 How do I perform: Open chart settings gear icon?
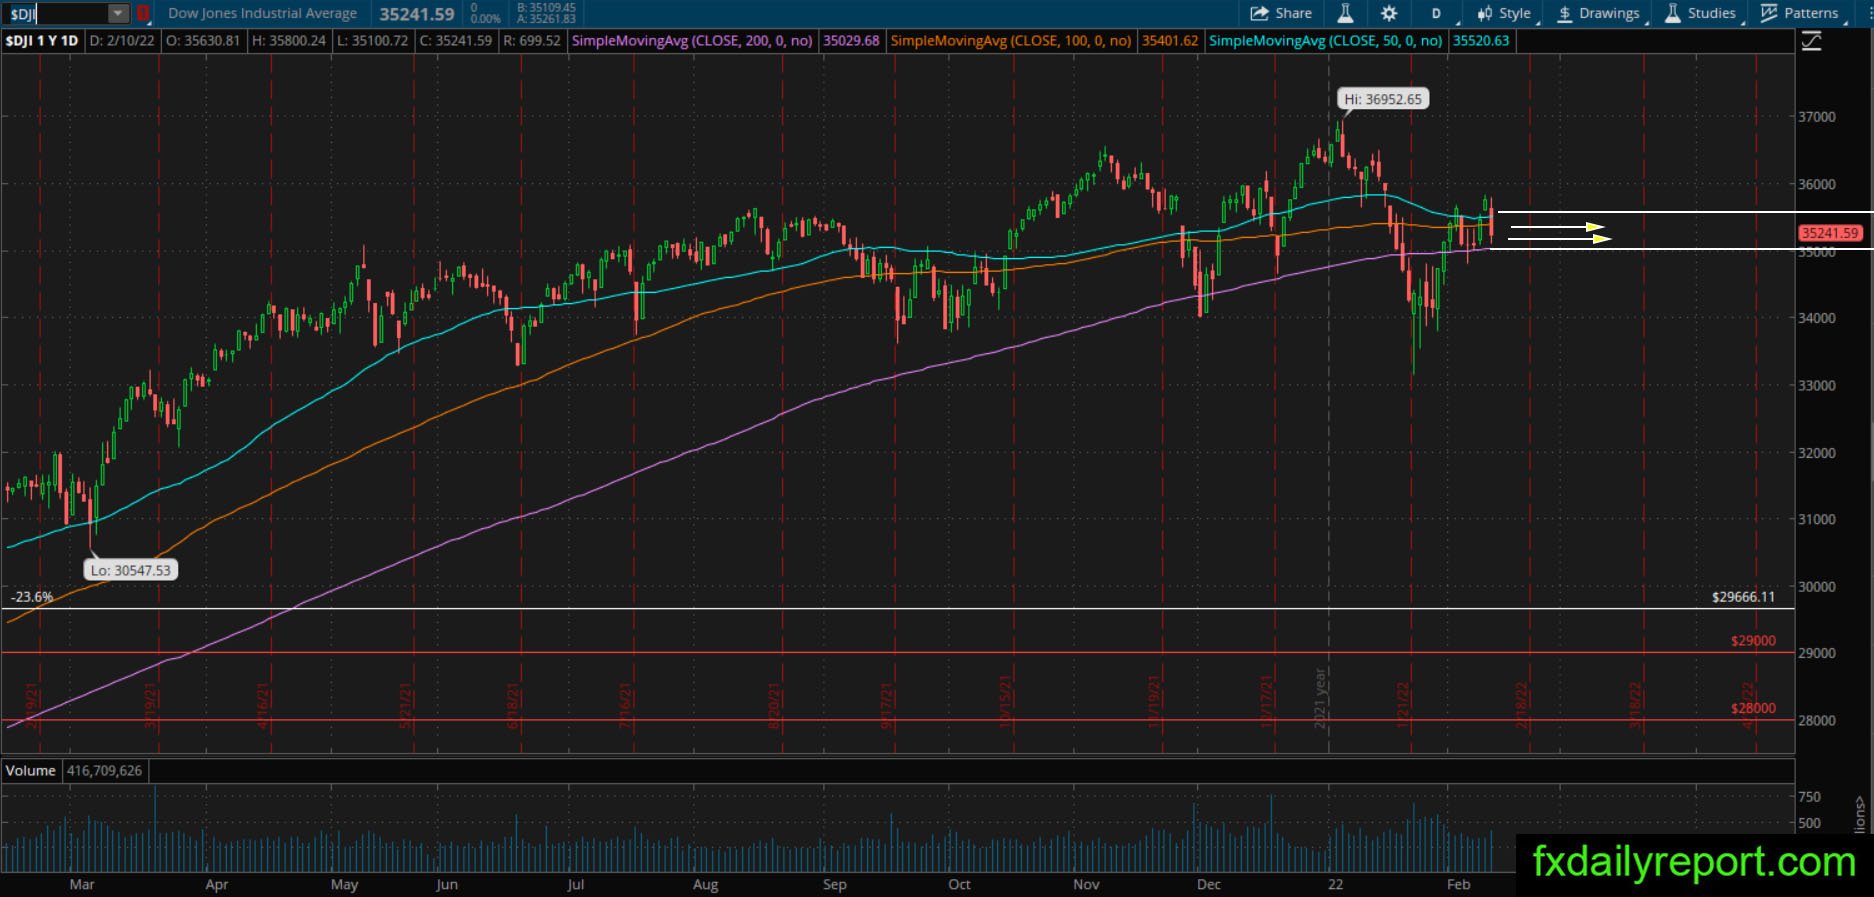(x=1389, y=14)
